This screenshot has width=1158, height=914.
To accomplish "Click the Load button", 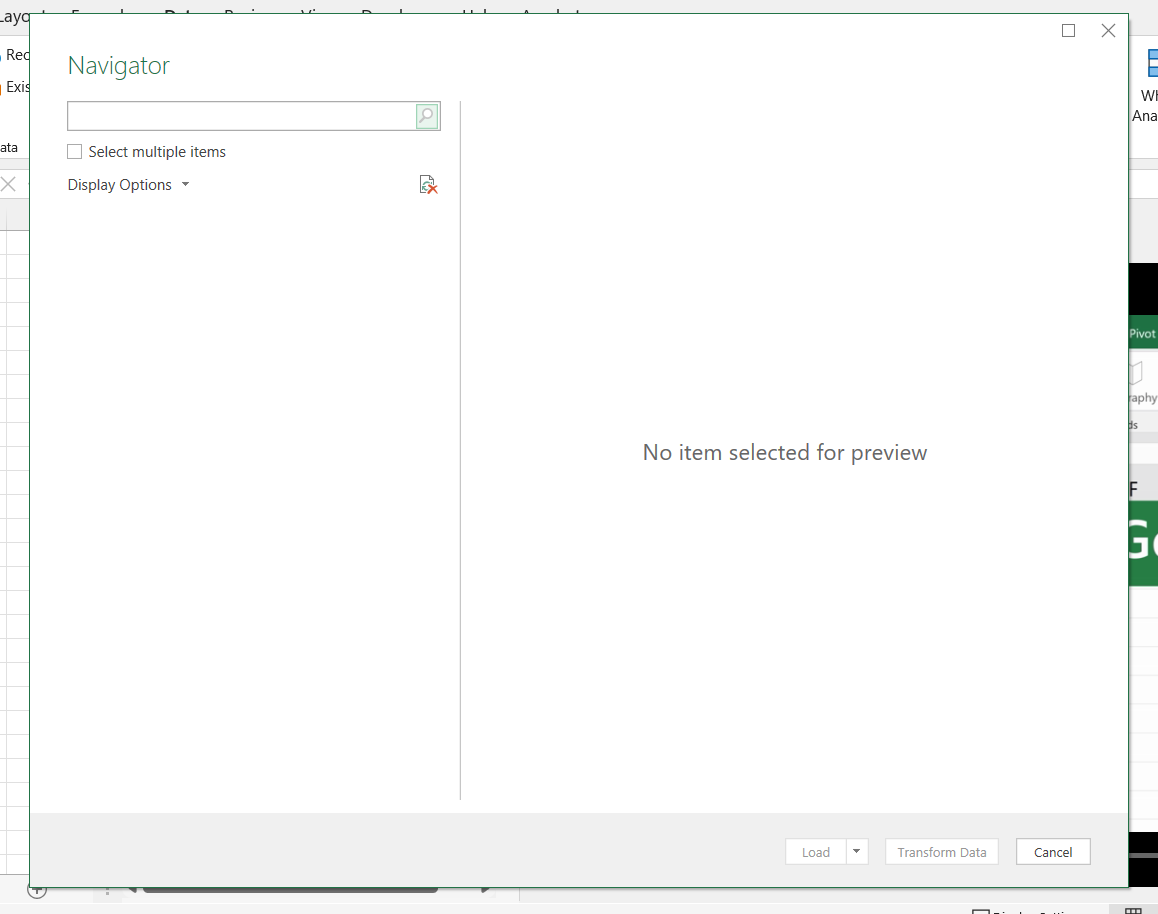I will (815, 852).
